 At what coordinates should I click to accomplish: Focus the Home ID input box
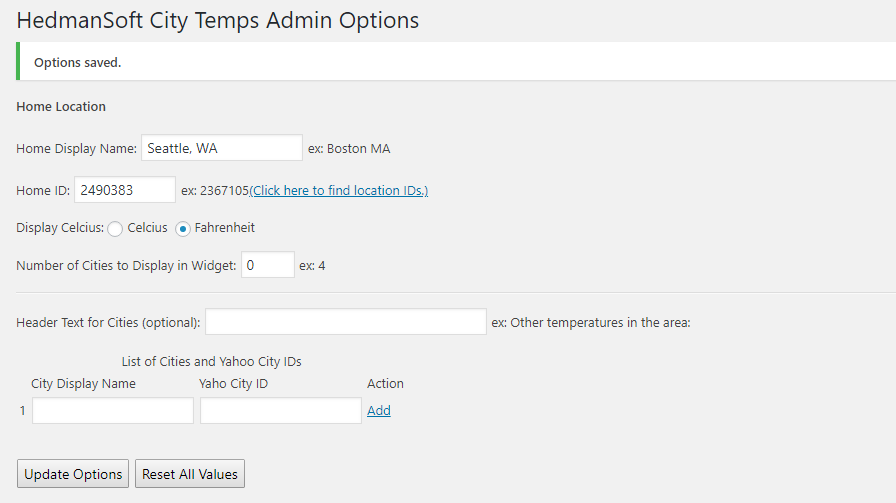(125, 190)
